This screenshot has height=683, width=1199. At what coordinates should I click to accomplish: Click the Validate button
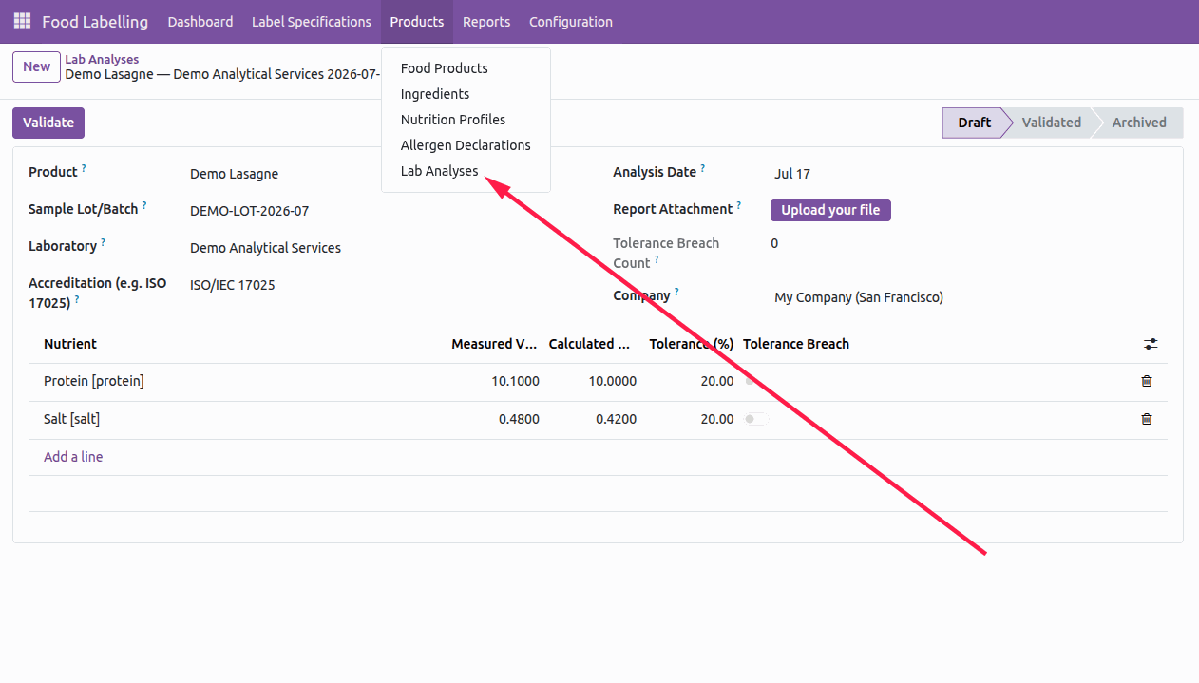[x=48, y=122]
